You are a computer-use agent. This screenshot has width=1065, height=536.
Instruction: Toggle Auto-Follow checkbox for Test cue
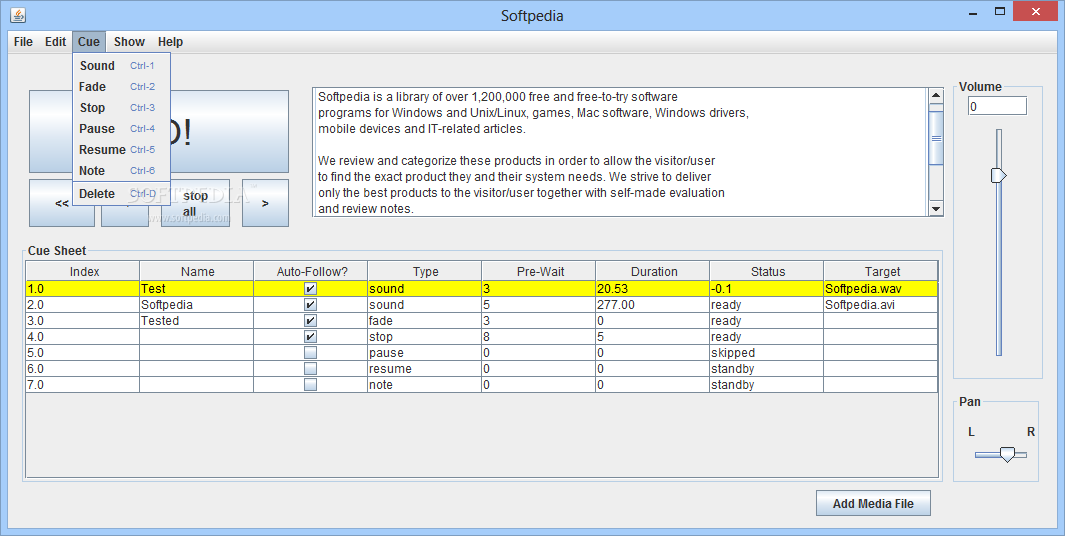tap(310, 289)
